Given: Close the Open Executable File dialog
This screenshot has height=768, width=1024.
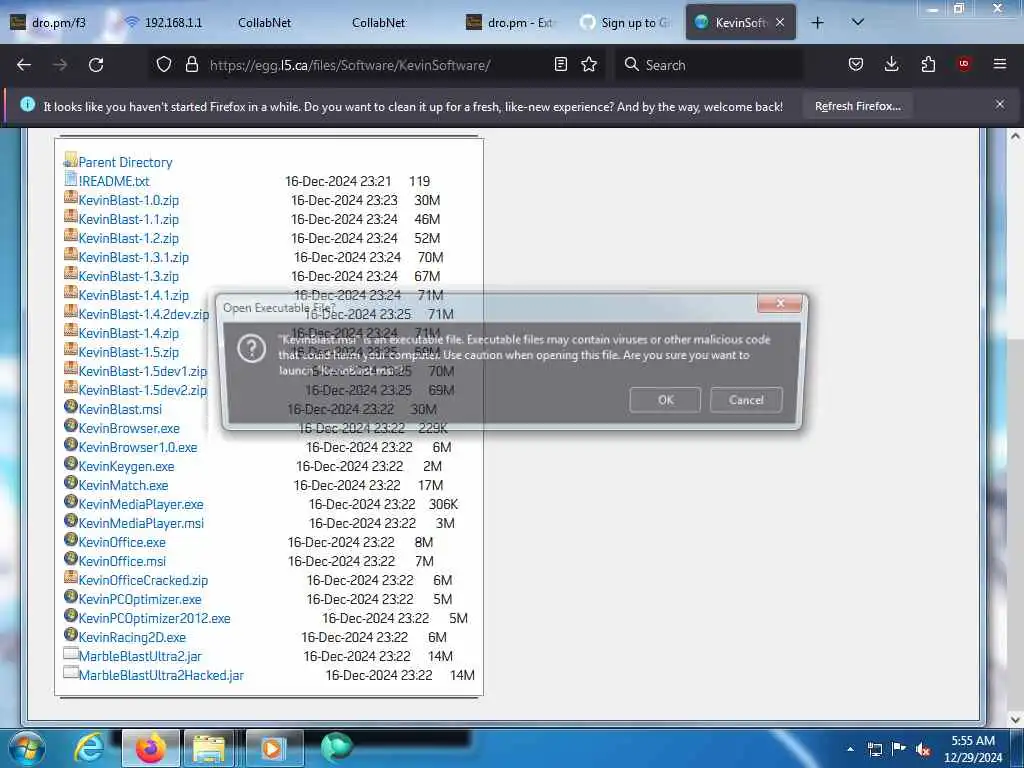Looking at the screenshot, I should [x=779, y=304].
